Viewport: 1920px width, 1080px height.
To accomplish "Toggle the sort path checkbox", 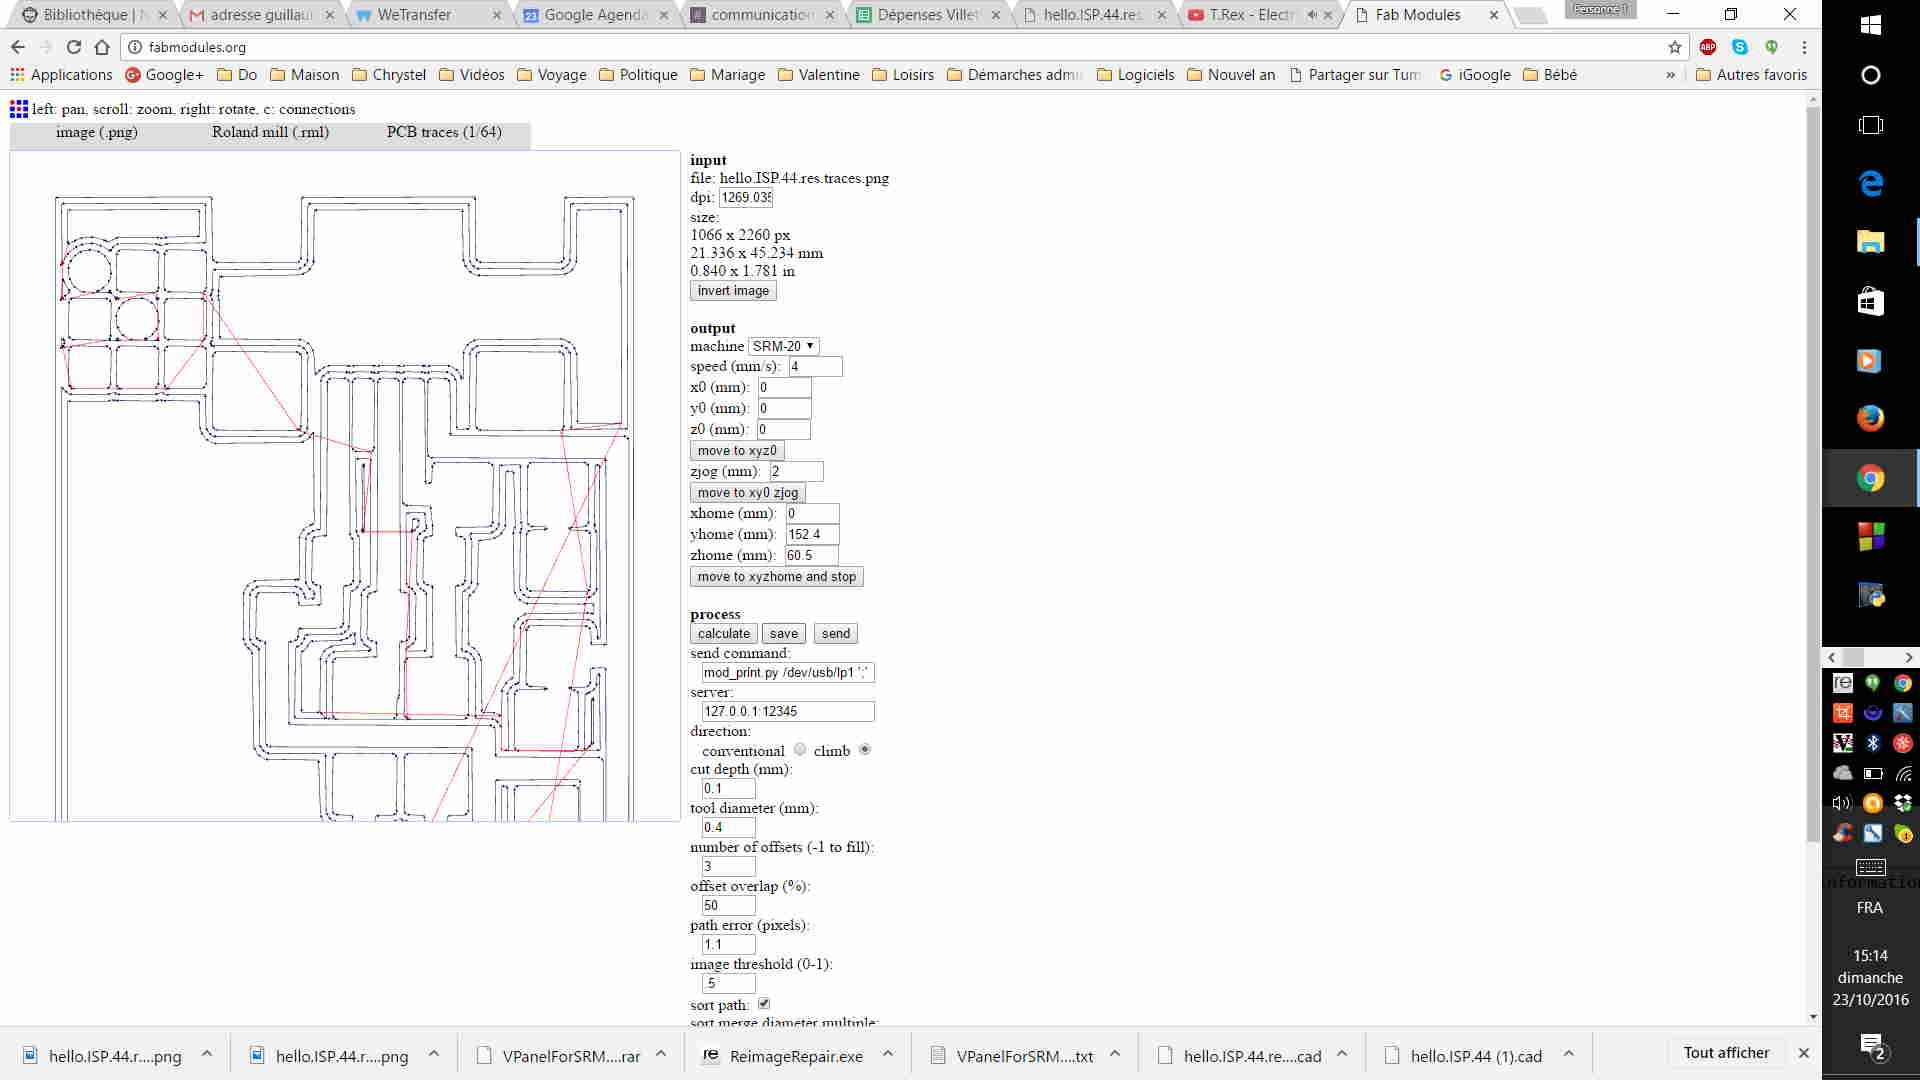I will [764, 1003].
